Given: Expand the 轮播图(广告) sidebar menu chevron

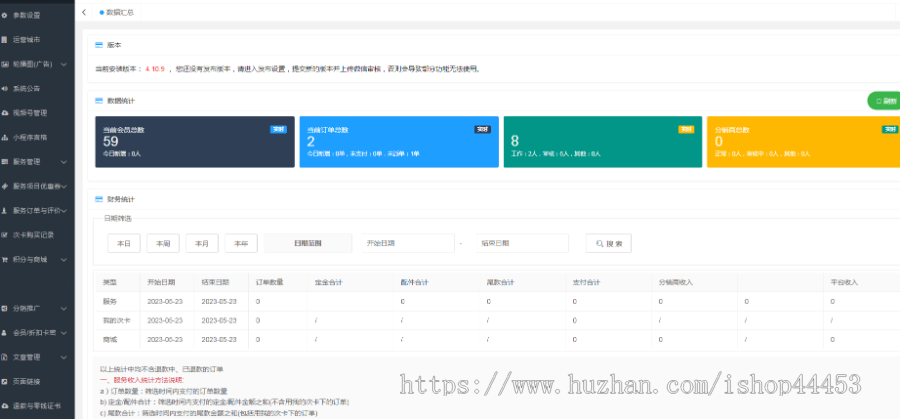Looking at the screenshot, I should (64, 65).
